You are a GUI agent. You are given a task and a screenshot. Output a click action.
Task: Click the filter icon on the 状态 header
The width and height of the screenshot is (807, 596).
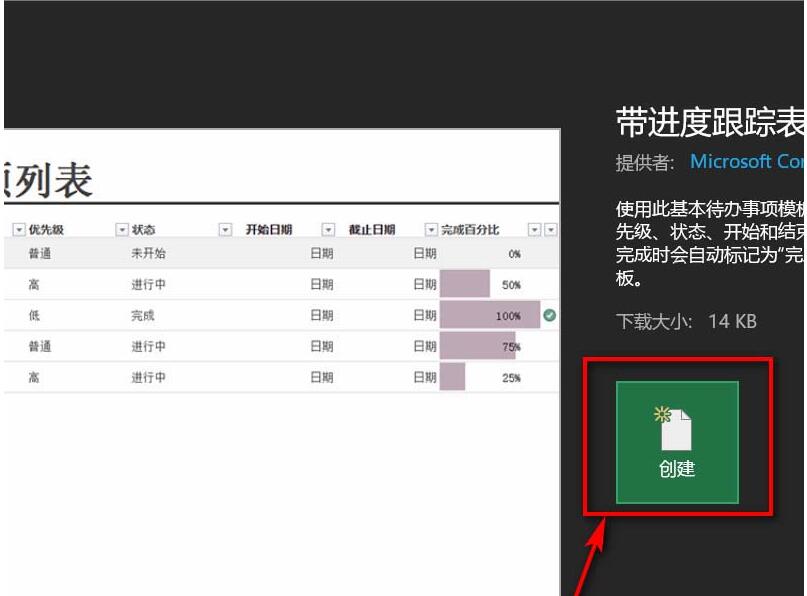(x=122, y=227)
